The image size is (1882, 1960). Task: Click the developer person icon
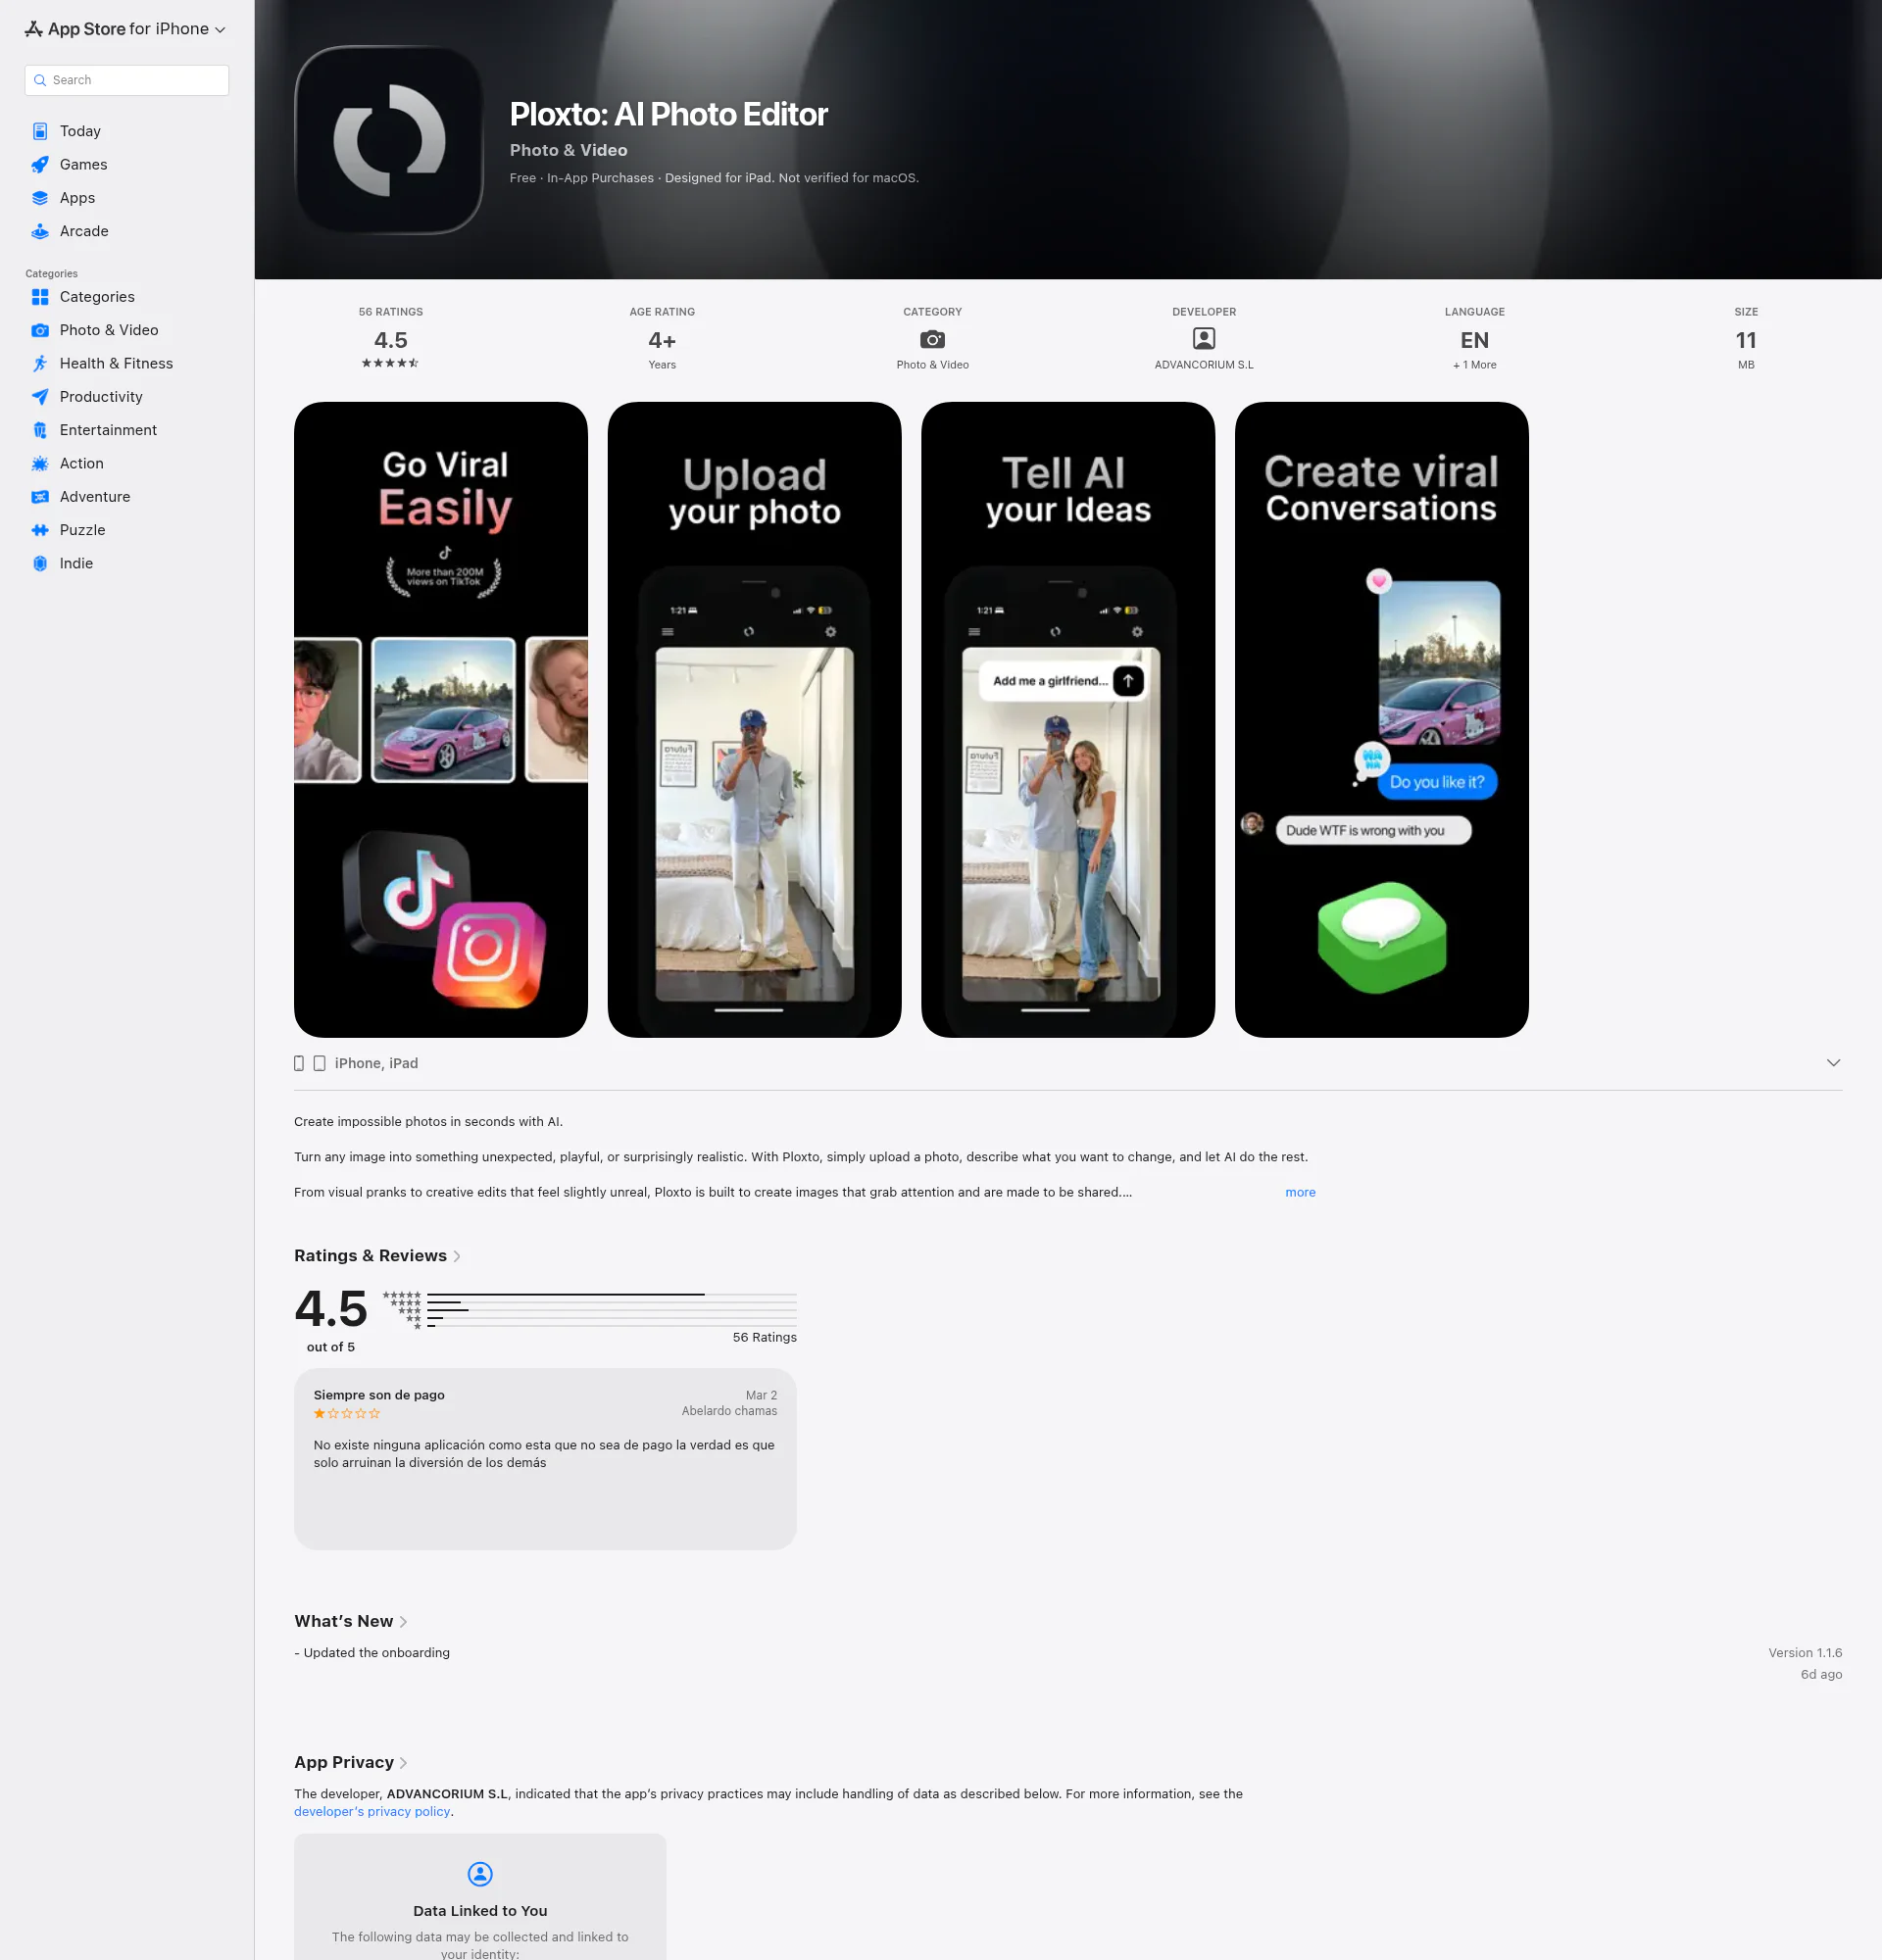click(x=1204, y=339)
